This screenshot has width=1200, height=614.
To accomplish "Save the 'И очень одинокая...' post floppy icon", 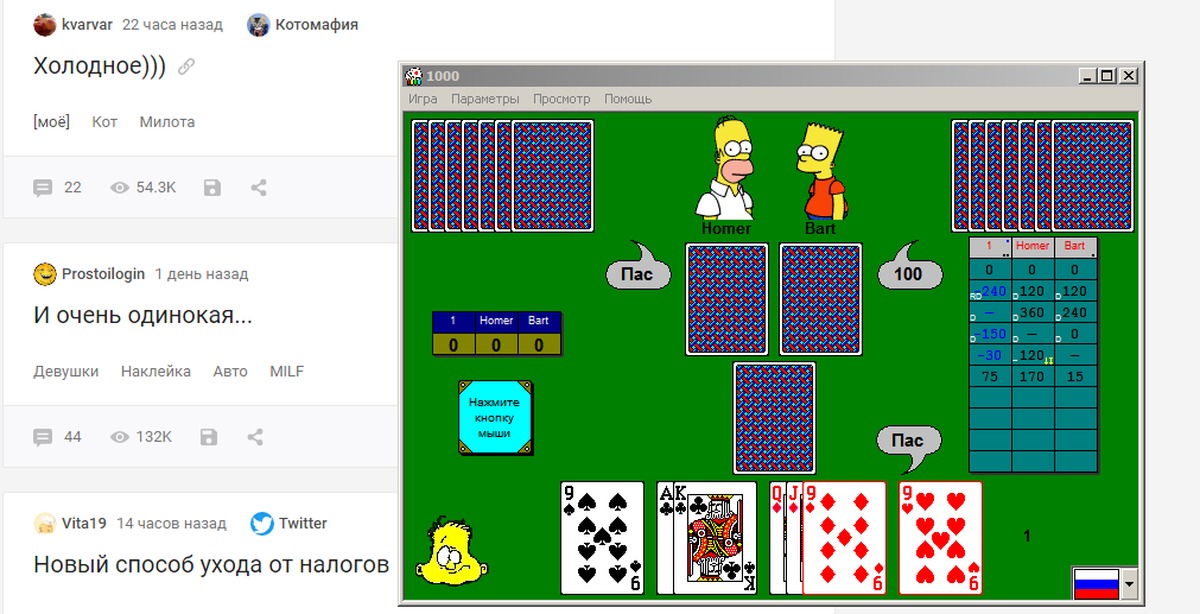I will point(209,437).
